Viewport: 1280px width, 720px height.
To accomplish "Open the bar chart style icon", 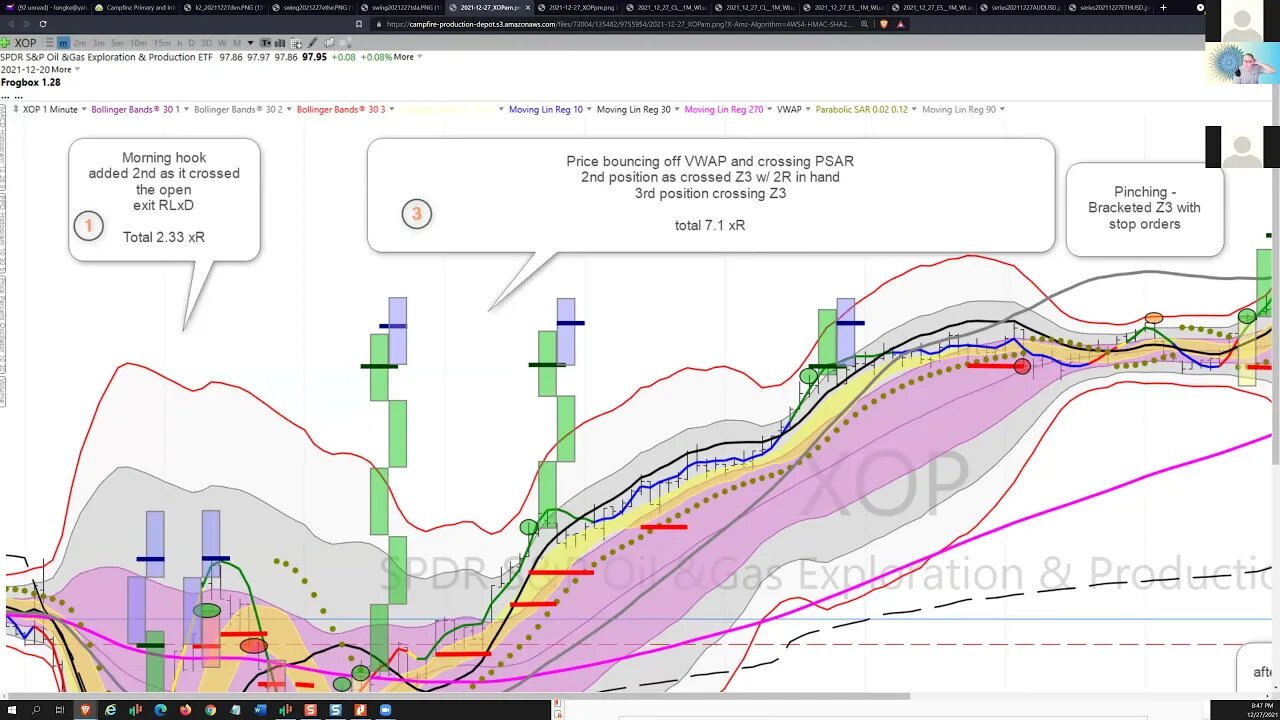I will coord(280,43).
